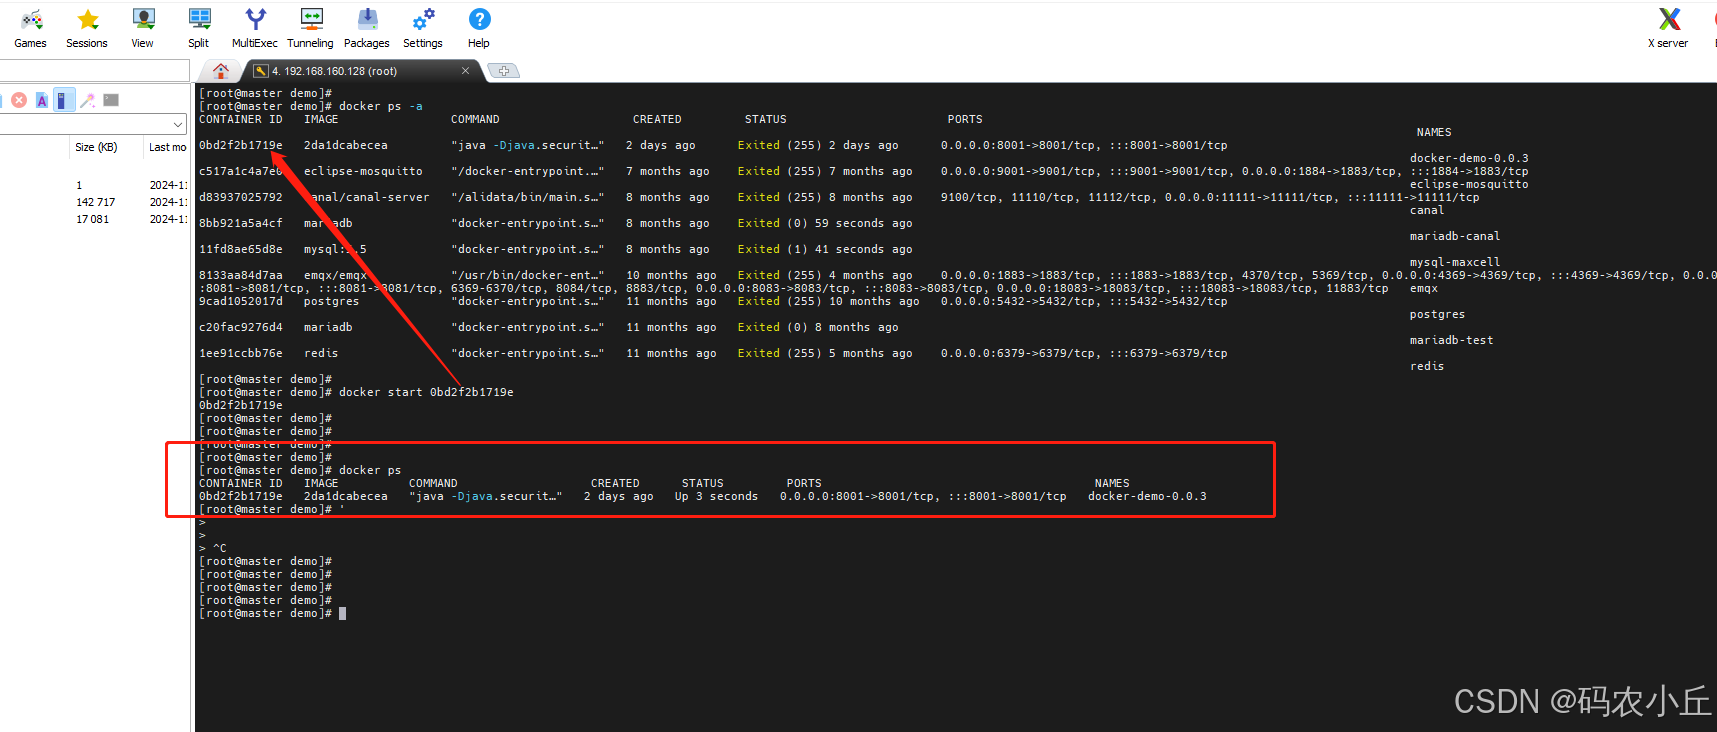Click the 'mariadb-test' container name
This screenshot has width=1717, height=732.
[x=1452, y=340]
